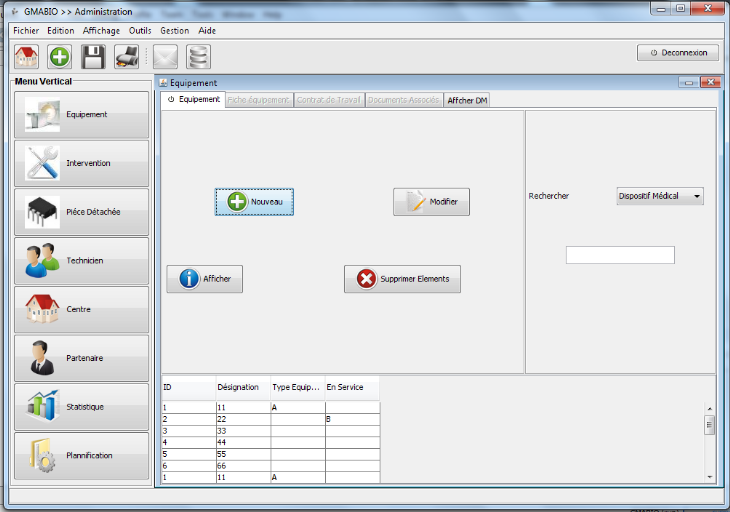Select the Equipement tab
Viewport: 730px width, 512px height.
point(194,100)
